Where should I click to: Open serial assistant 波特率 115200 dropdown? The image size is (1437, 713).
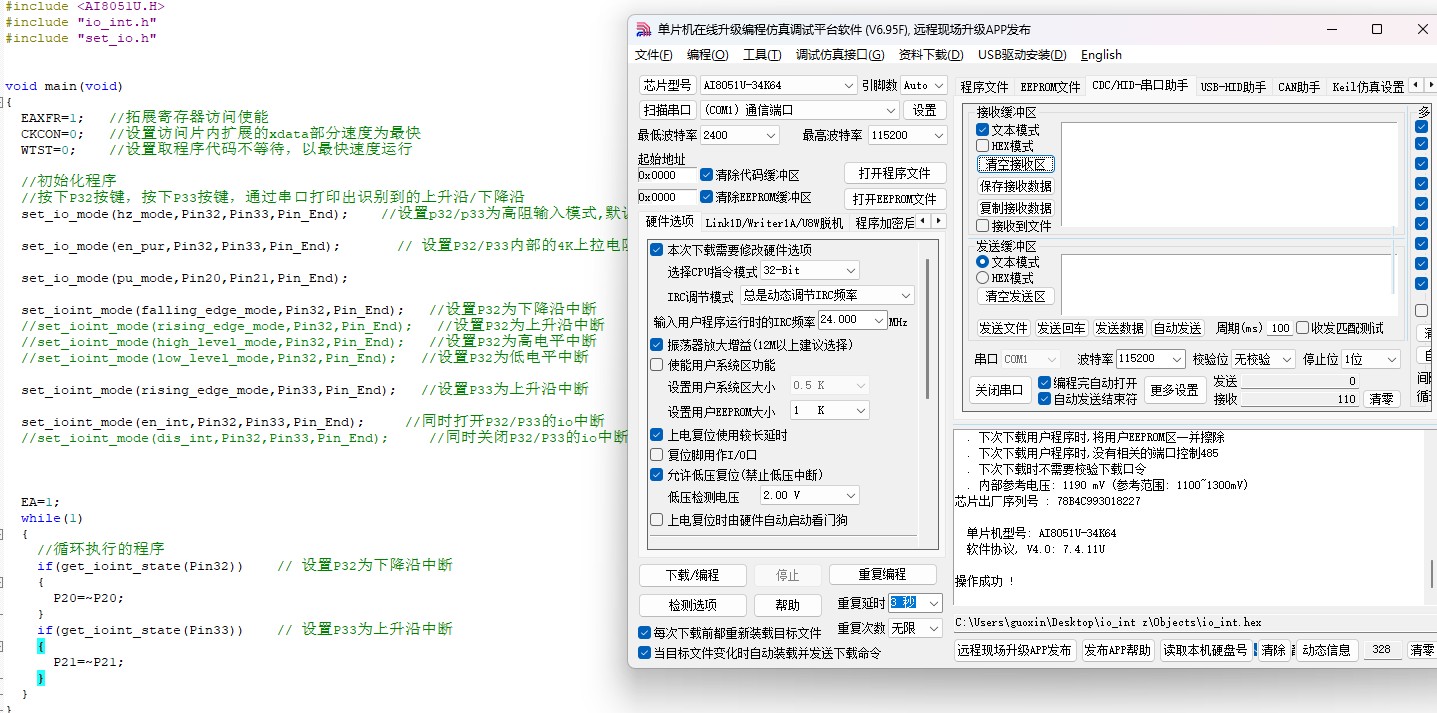click(1151, 359)
